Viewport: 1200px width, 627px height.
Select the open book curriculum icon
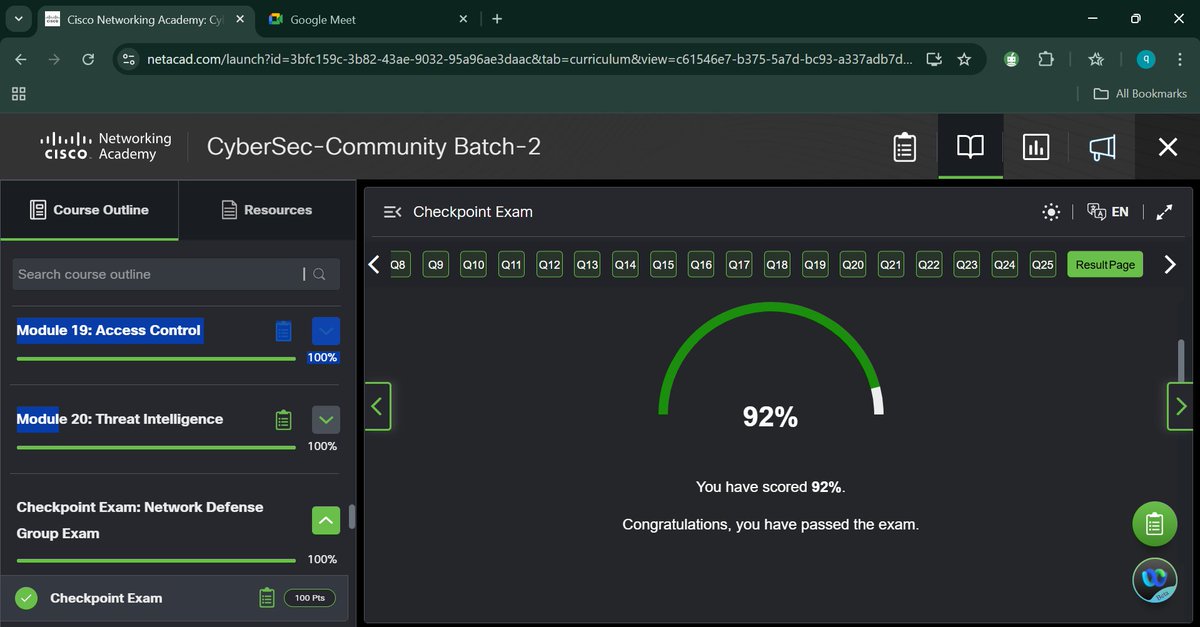point(969,146)
